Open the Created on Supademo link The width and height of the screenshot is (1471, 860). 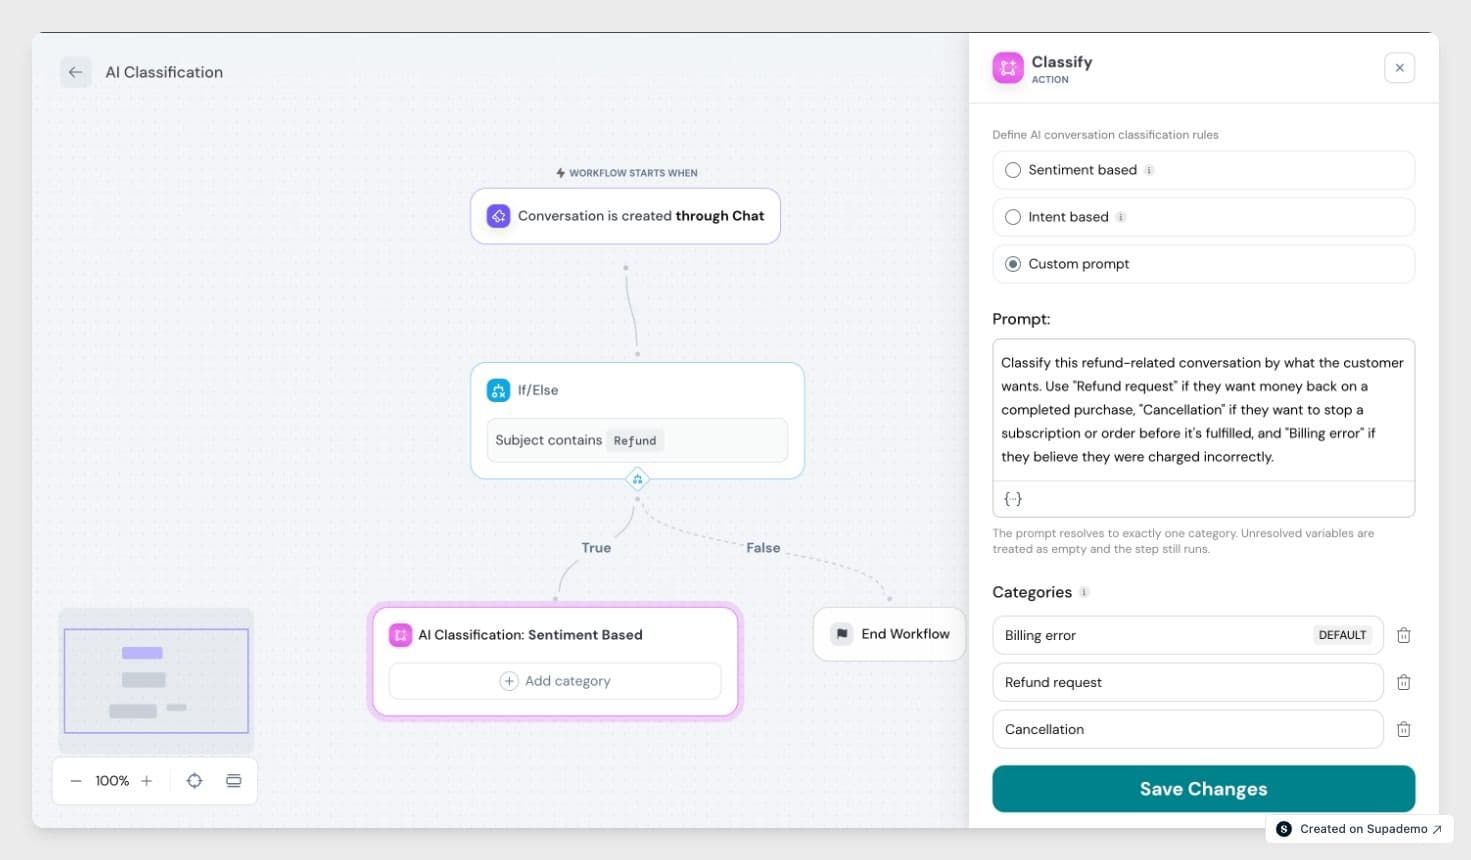tap(1359, 829)
